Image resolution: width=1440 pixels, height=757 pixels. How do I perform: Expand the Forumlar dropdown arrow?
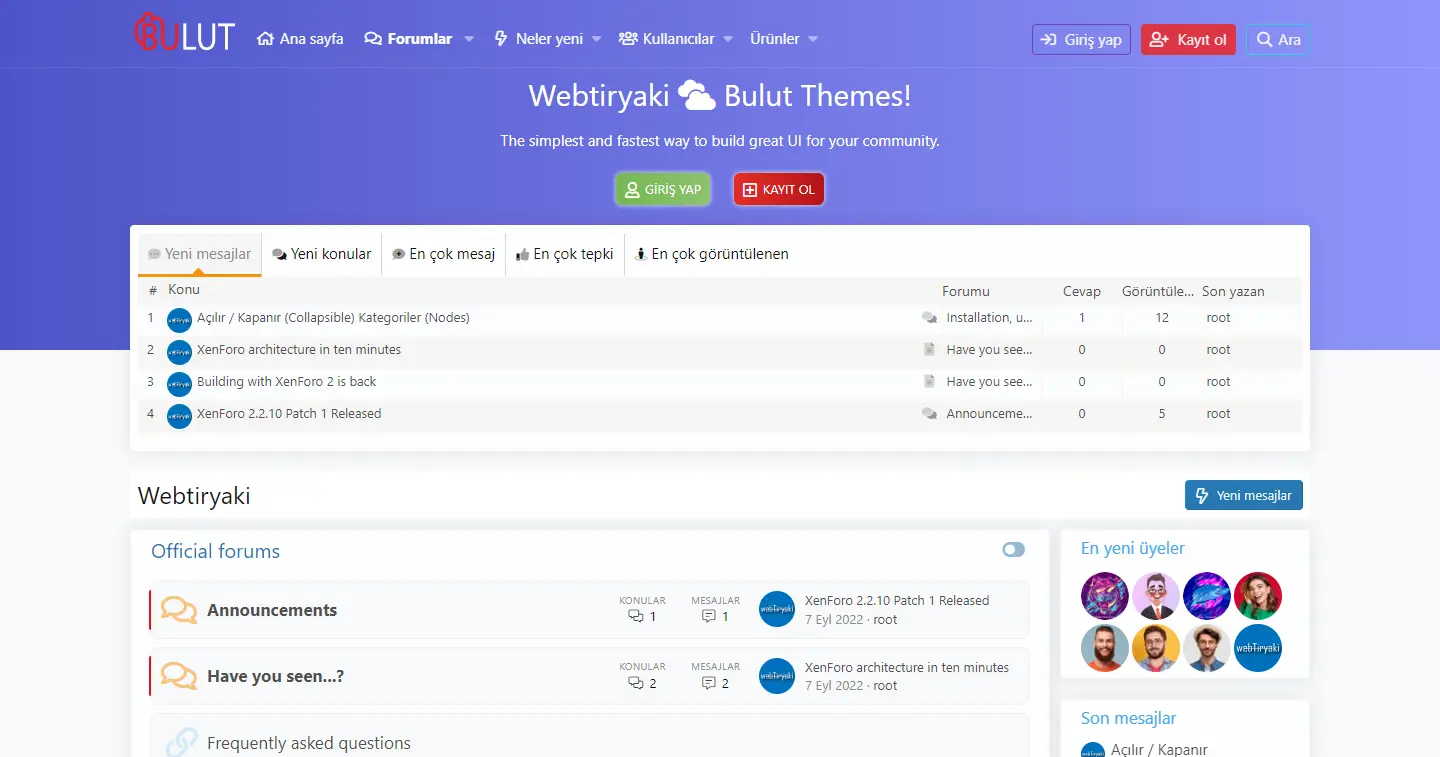[469, 40]
